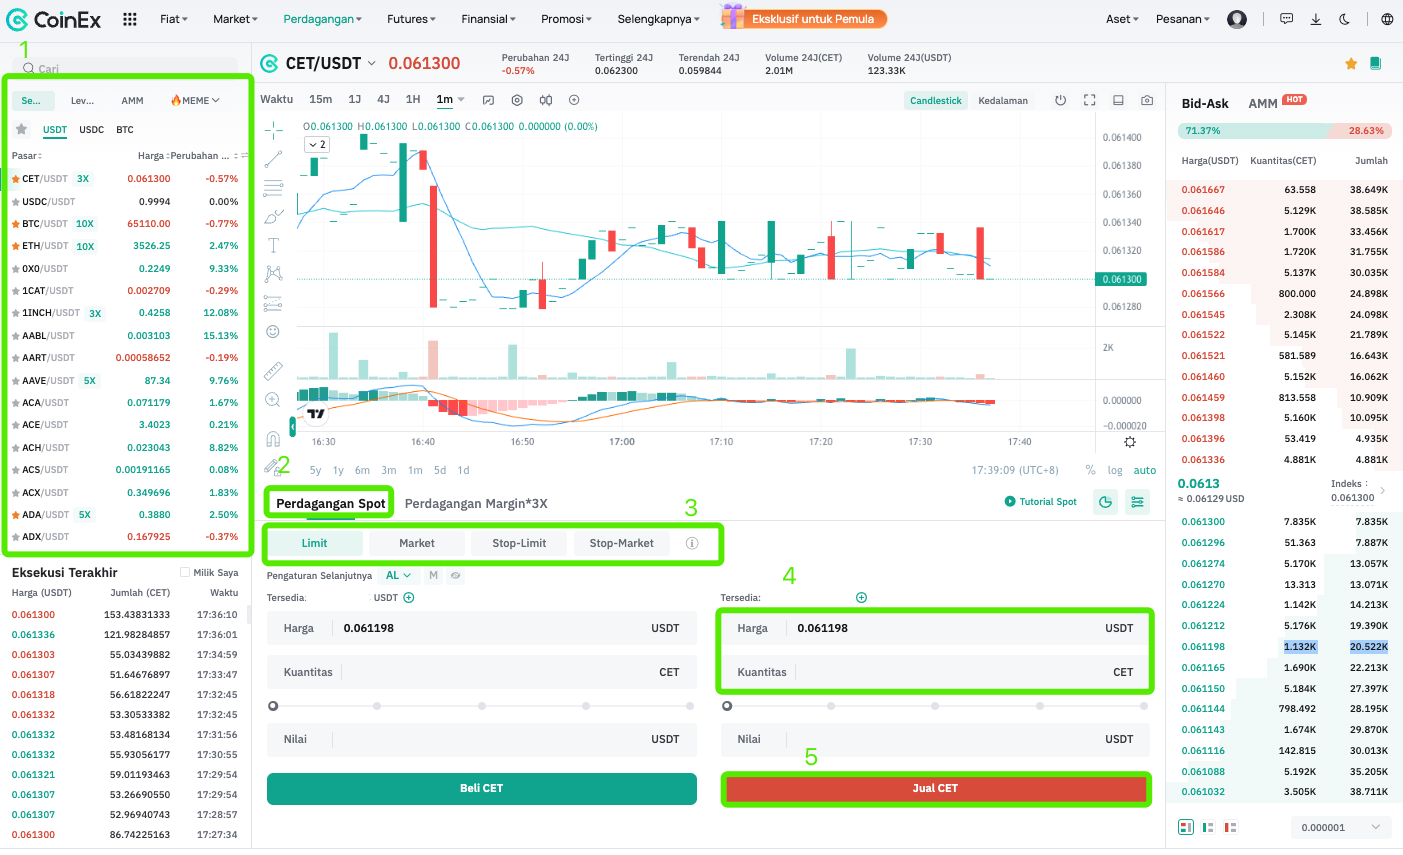Toggle percent scale on chart
This screenshot has height=855, width=1403.
pyautogui.click(x=1090, y=470)
